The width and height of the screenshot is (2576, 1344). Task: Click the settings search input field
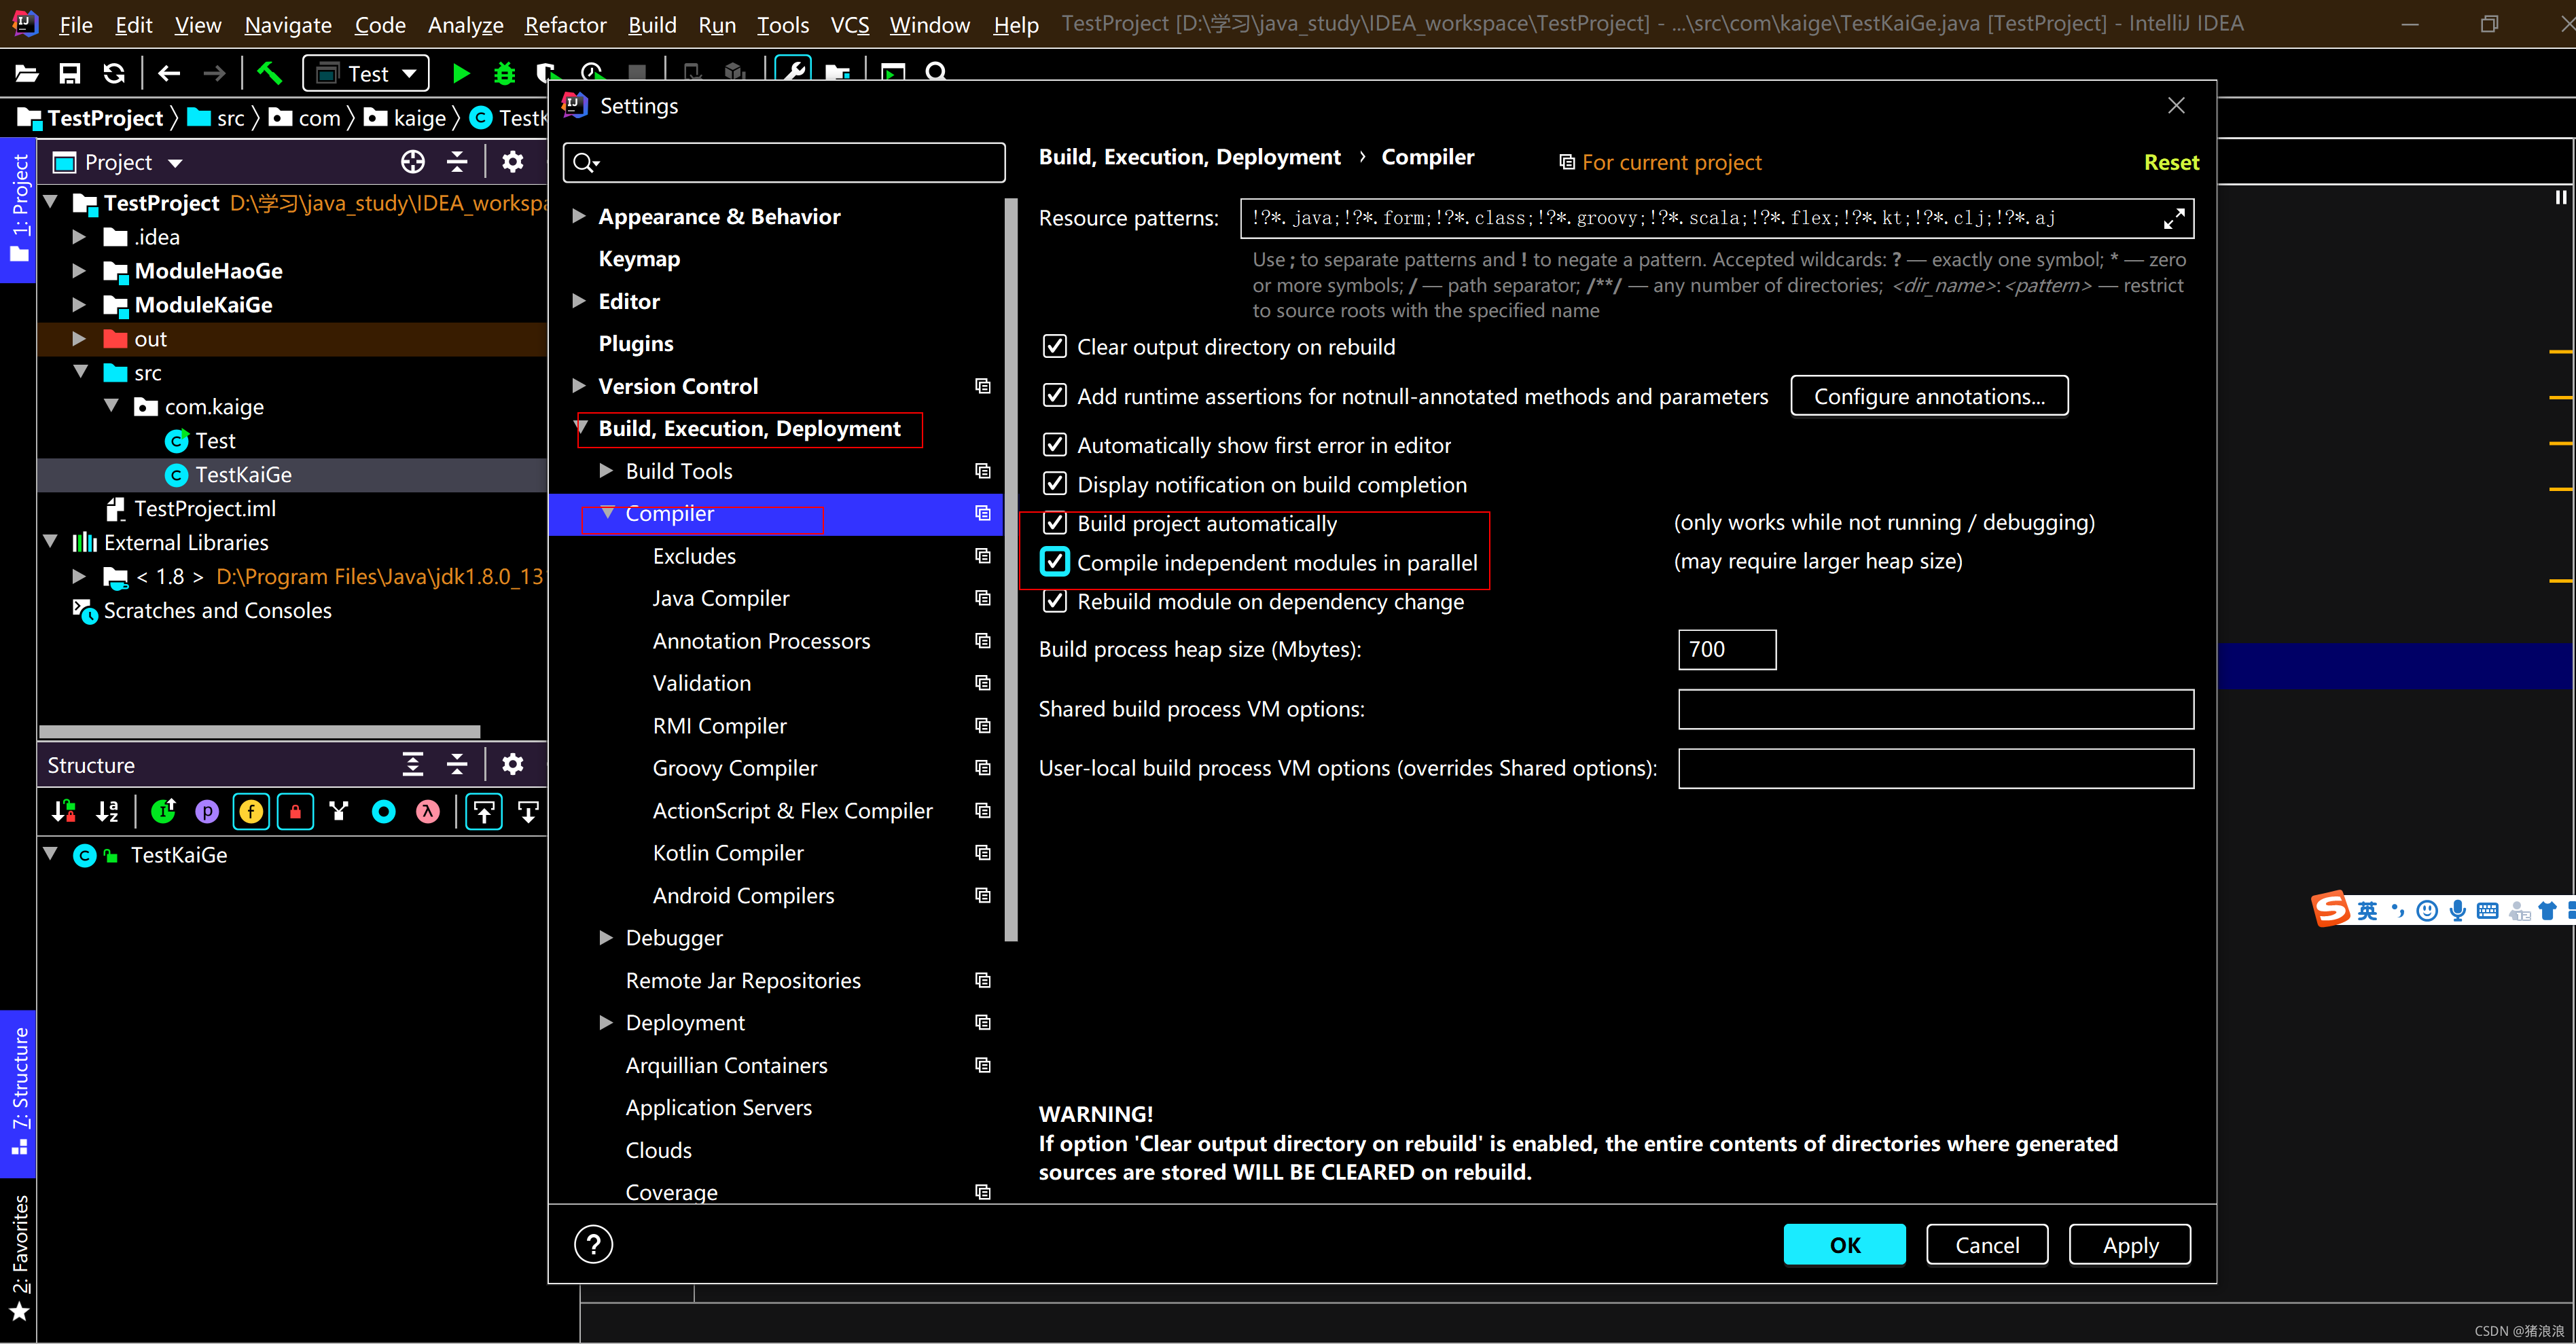[784, 162]
